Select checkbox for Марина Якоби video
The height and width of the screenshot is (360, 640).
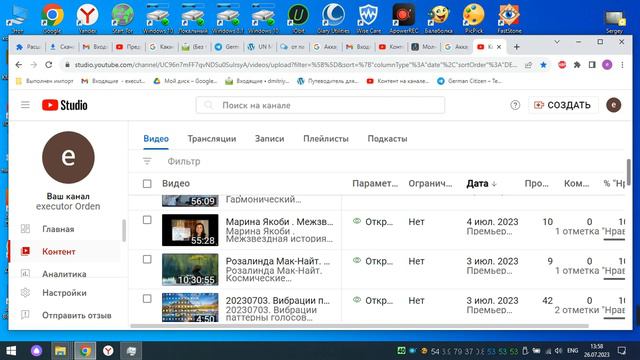tap(147, 220)
